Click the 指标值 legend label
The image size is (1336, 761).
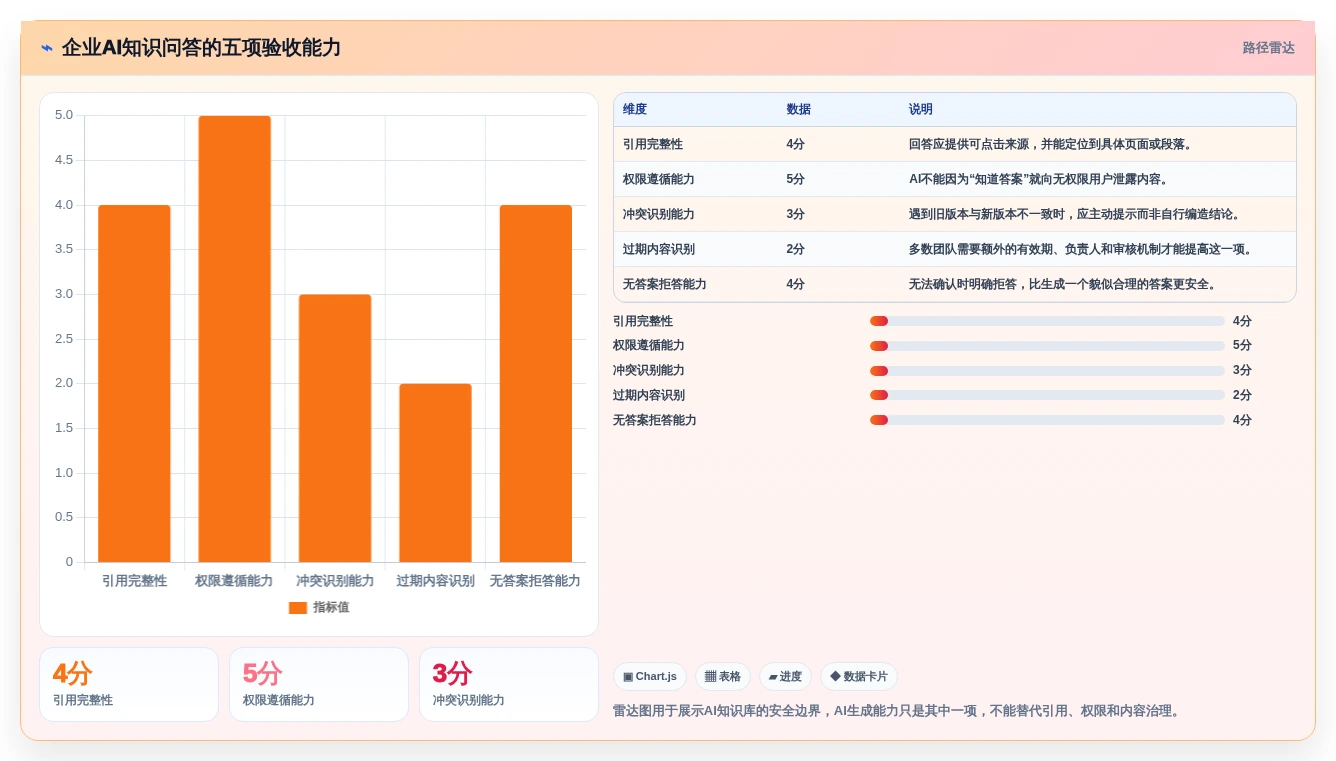coord(331,608)
